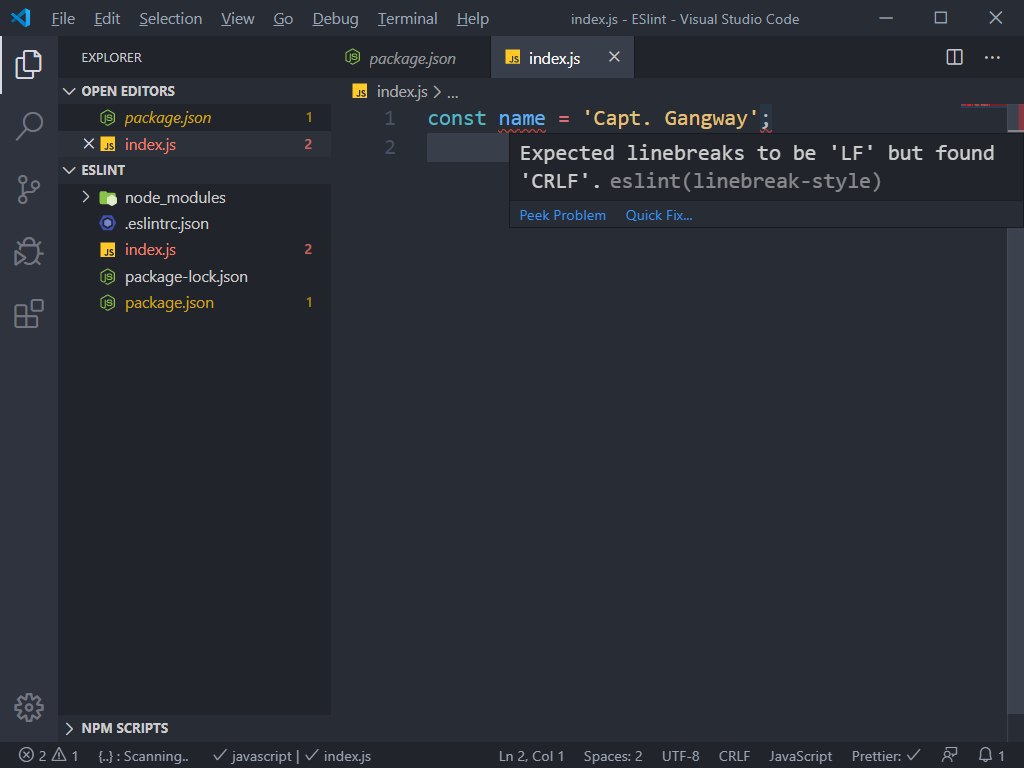Open the Explorer view in activity bar

coord(28,64)
